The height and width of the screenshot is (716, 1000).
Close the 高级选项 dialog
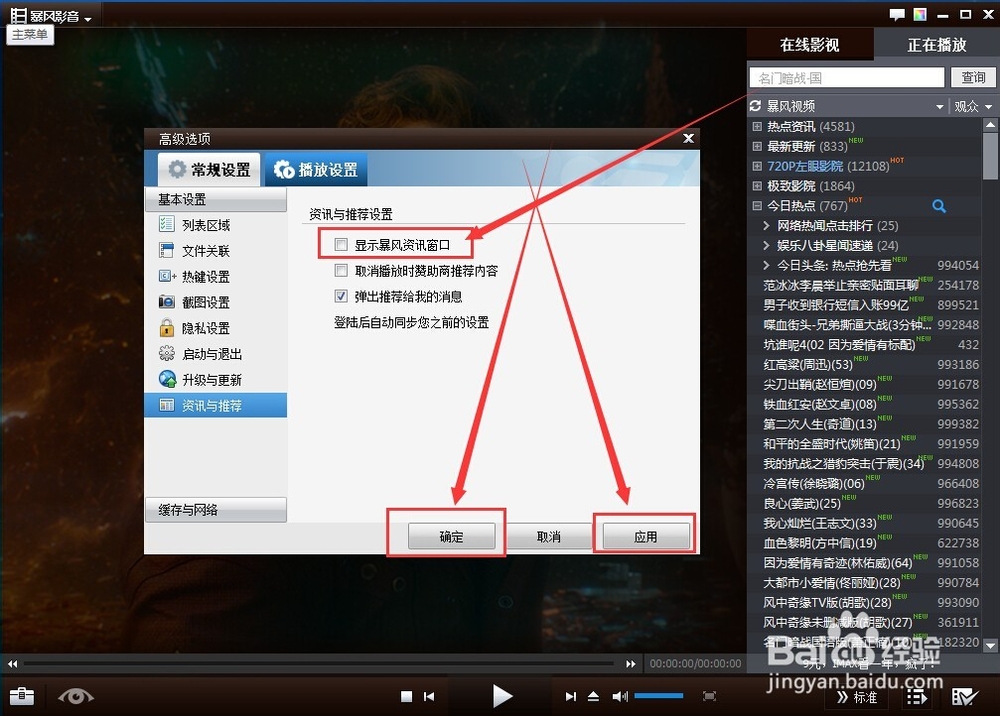(688, 138)
